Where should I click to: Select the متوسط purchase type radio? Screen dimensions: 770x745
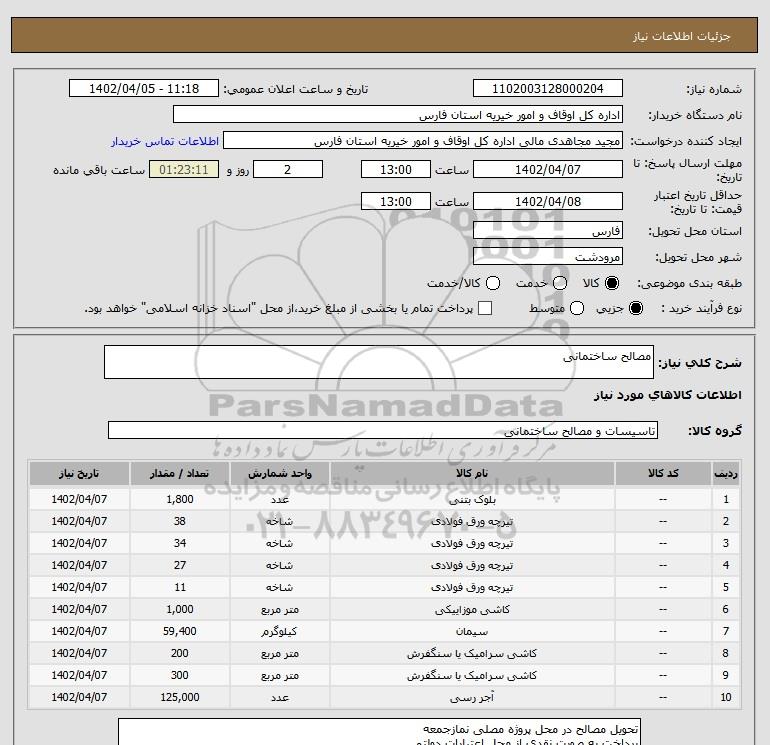(577, 308)
